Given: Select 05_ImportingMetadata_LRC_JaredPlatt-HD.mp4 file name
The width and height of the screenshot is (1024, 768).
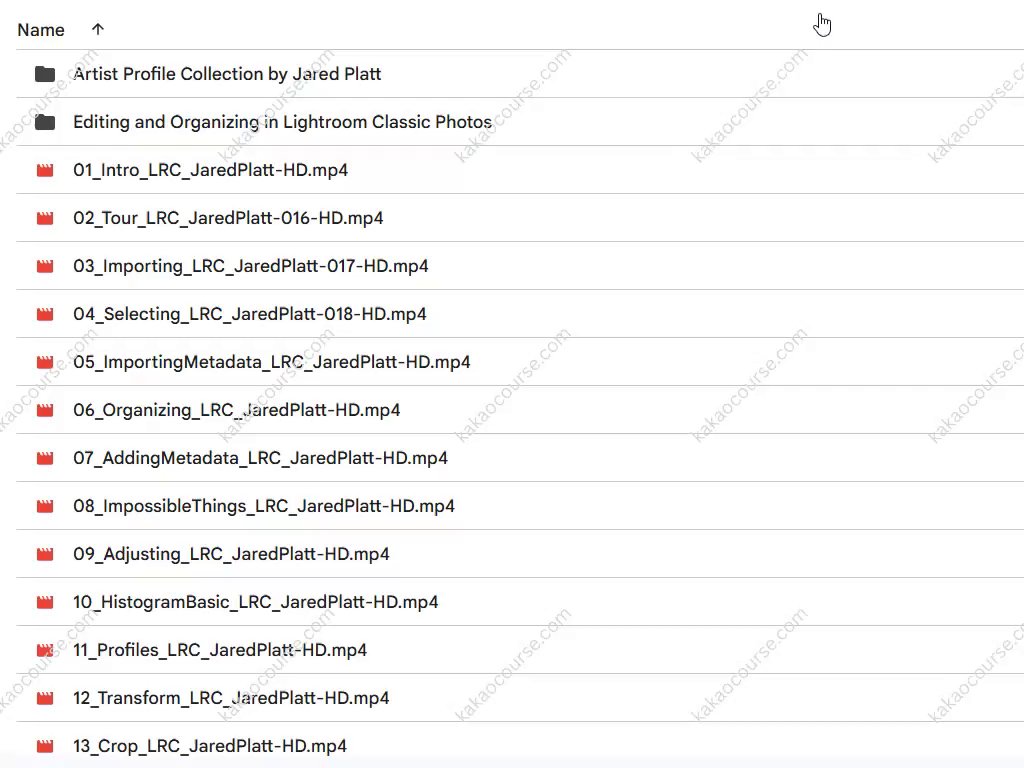Looking at the screenshot, I should tap(272, 362).
